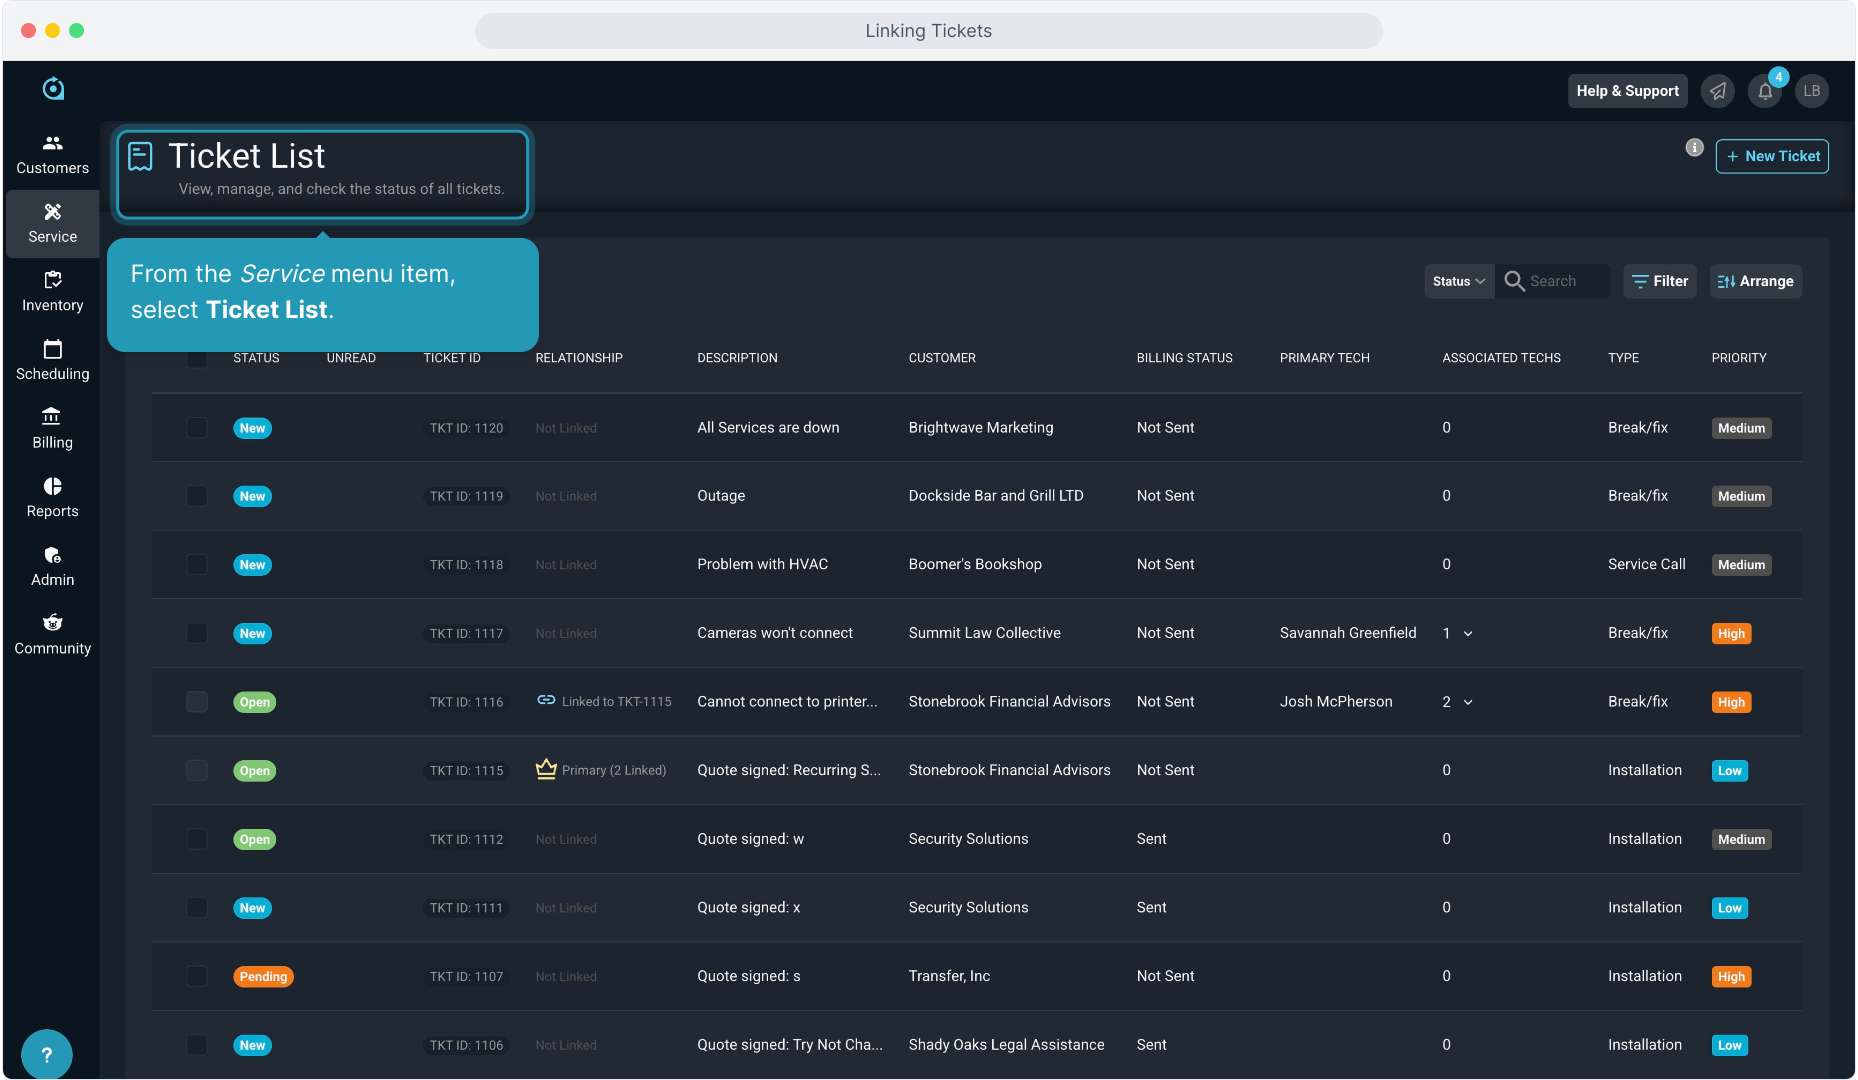
Task: Select the checkbox for ticket 1117
Action: (x=197, y=633)
